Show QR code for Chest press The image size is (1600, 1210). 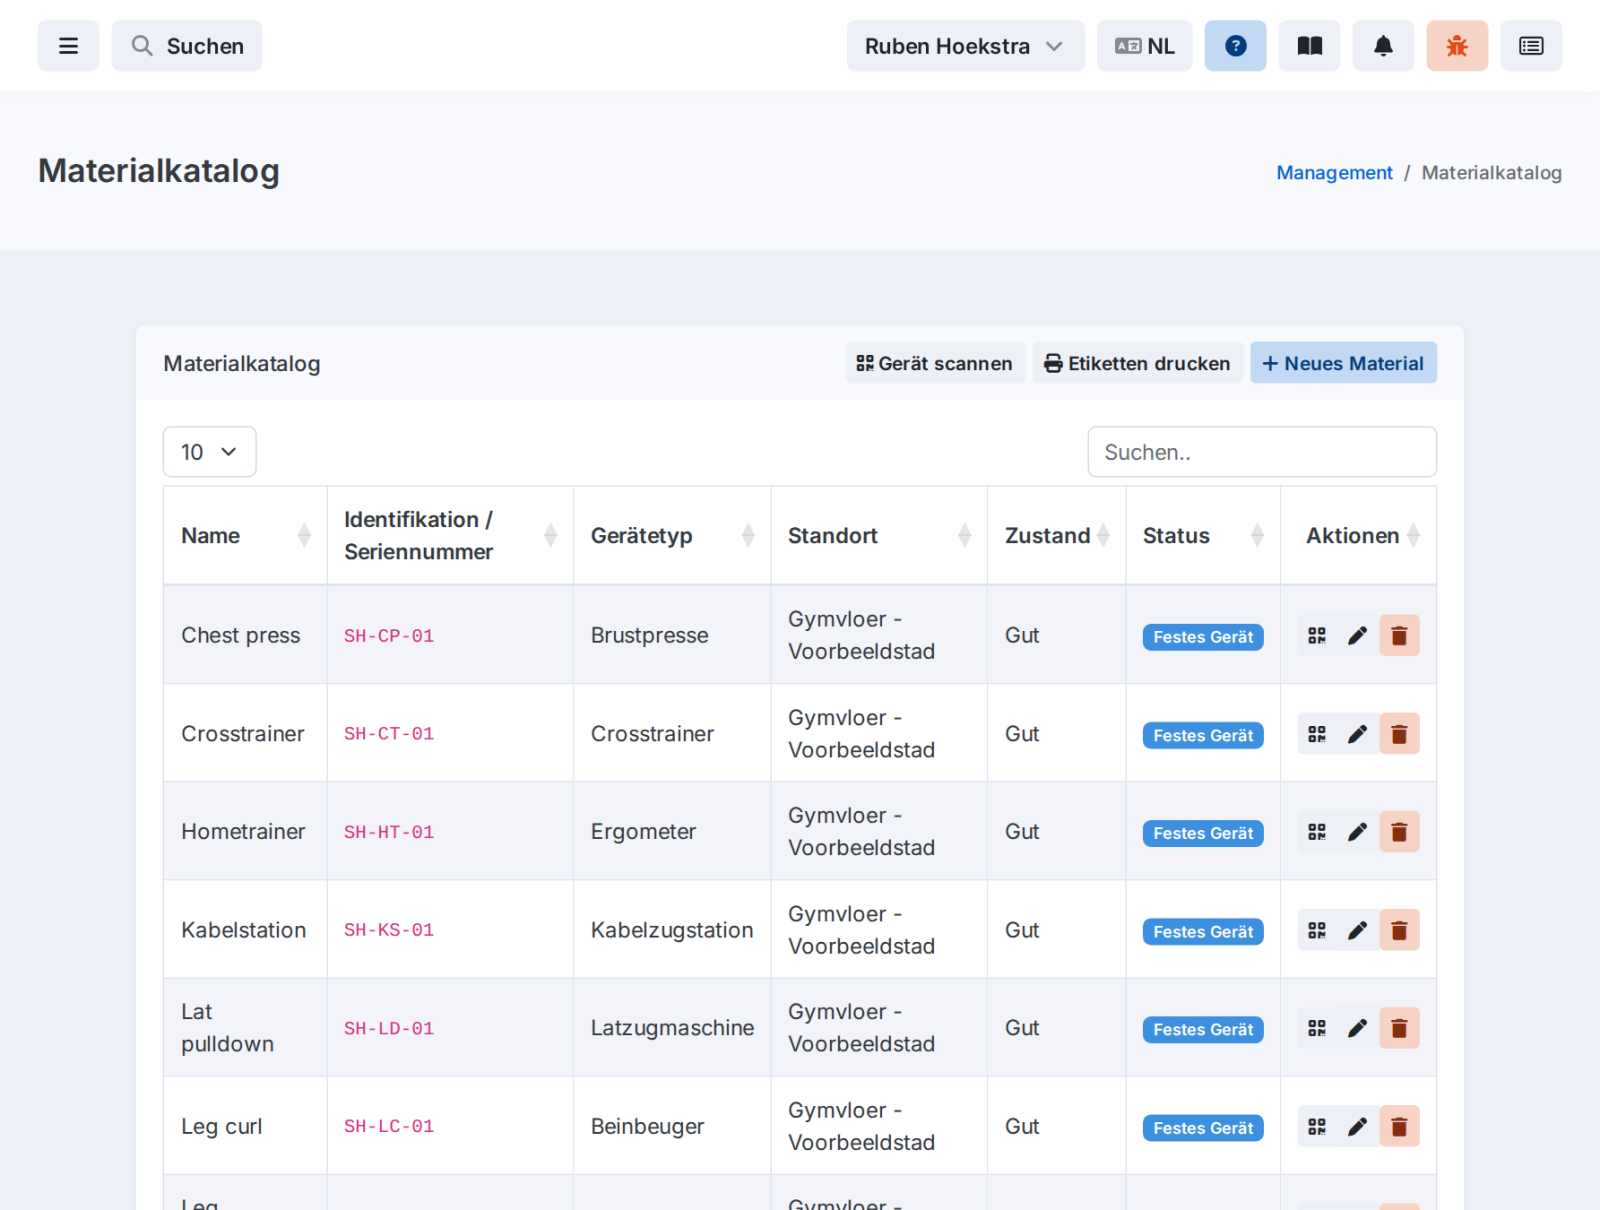(1317, 635)
